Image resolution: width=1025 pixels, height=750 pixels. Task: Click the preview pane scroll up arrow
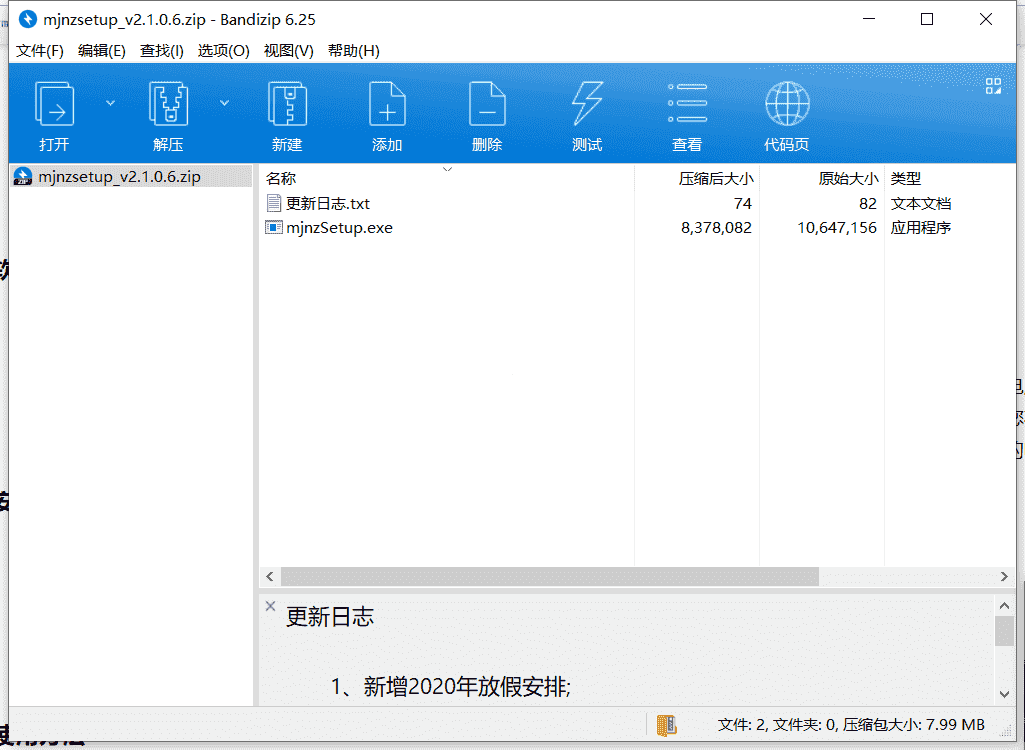(1005, 606)
